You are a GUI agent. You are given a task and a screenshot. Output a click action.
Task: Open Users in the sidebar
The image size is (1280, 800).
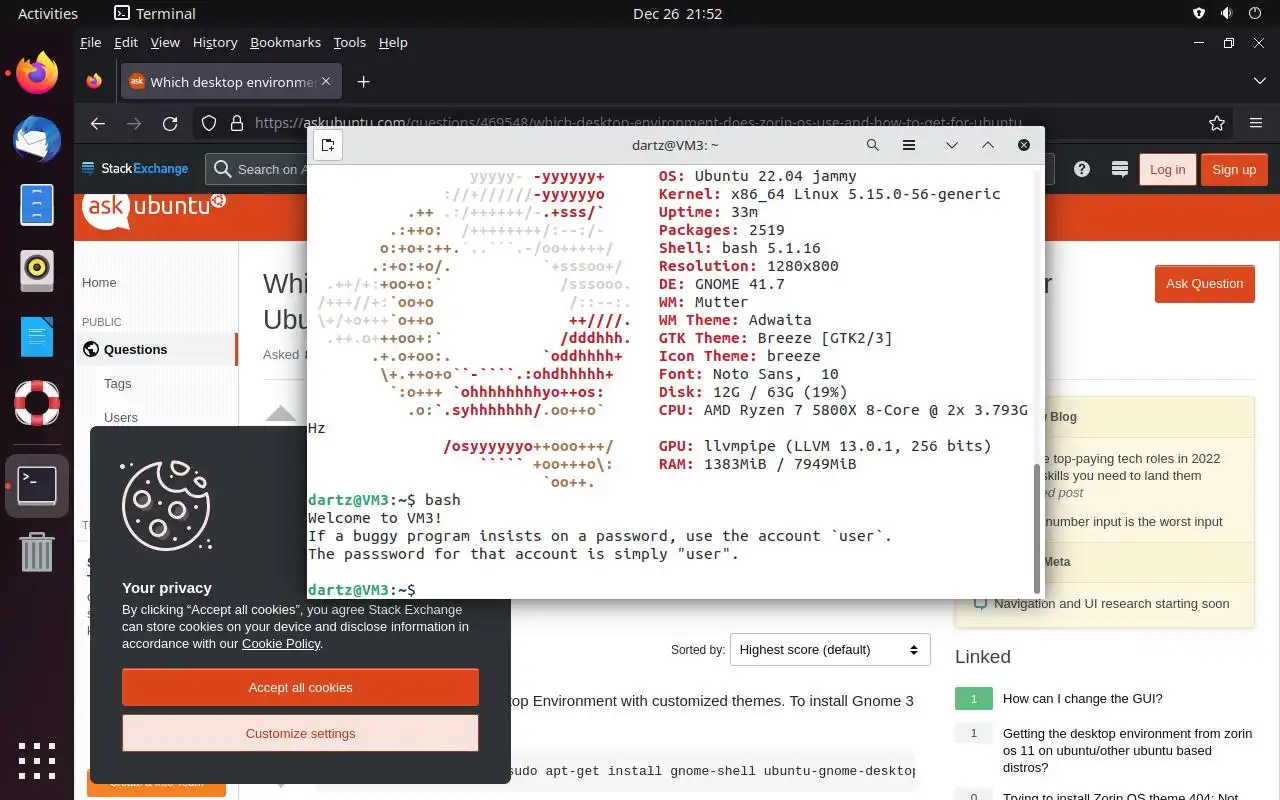pyautogui.click(x=121, y=418)
